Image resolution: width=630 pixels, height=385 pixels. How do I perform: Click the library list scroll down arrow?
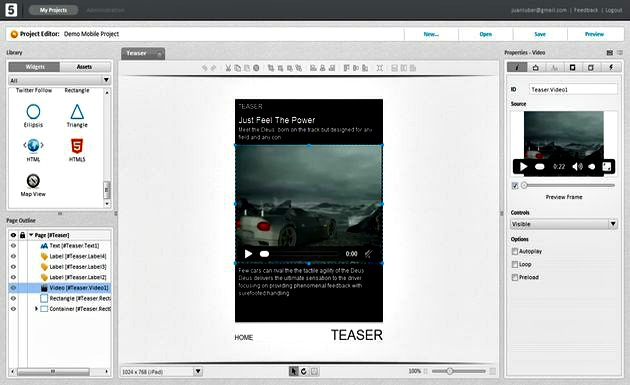coord(107,204)
